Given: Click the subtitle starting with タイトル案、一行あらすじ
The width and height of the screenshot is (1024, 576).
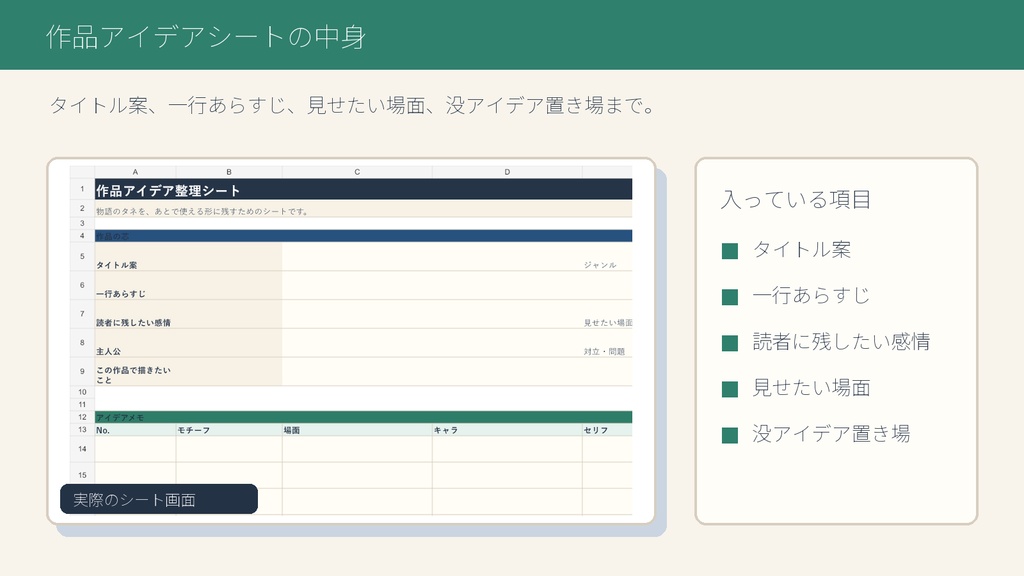Looking at the screenshot, I should [353, 105].
